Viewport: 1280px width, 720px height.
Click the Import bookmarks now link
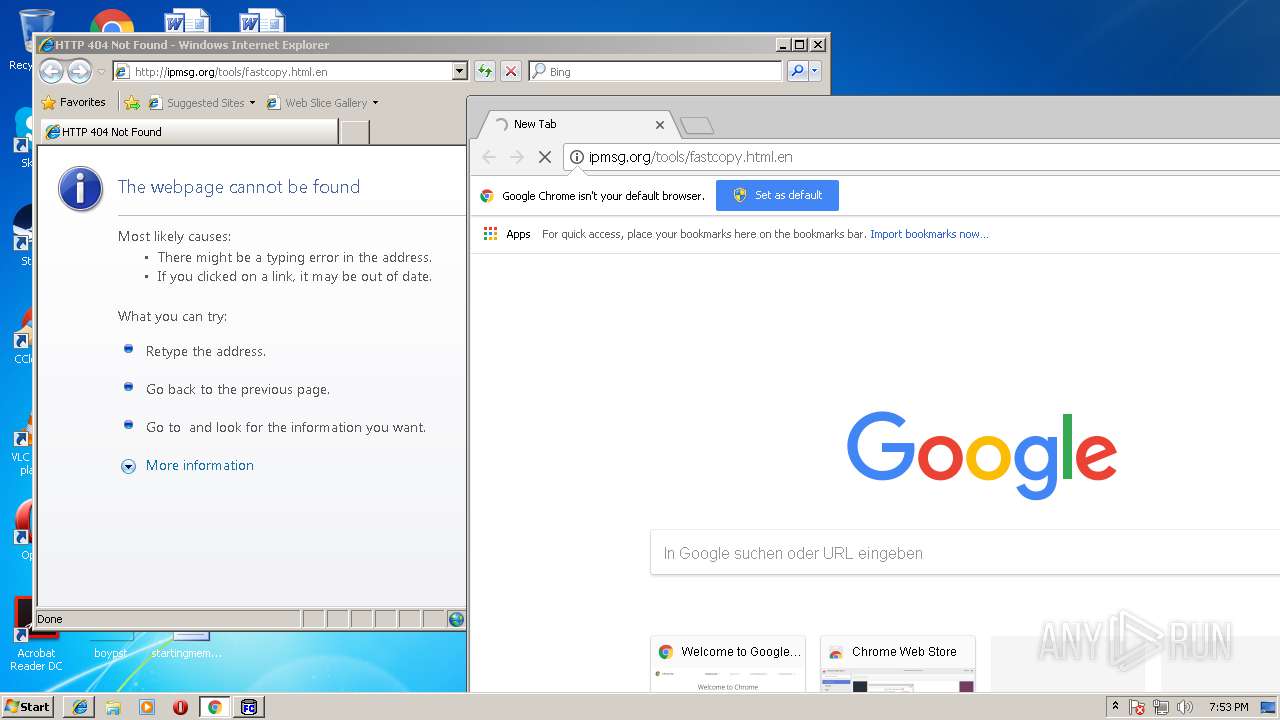click(929, 234)
